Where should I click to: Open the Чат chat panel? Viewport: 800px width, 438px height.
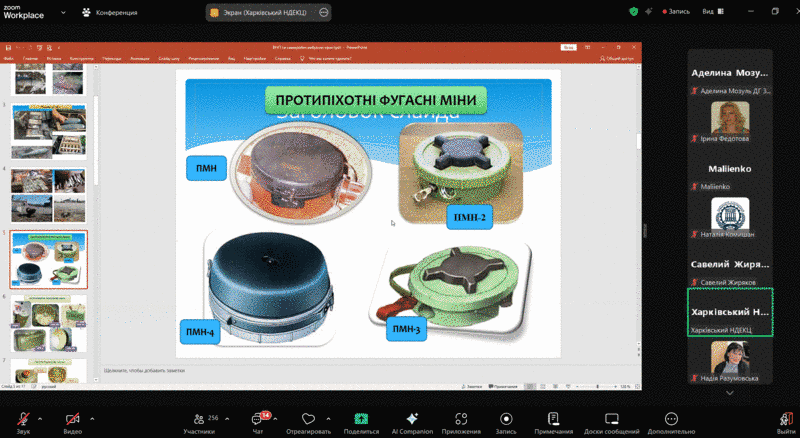258,423
